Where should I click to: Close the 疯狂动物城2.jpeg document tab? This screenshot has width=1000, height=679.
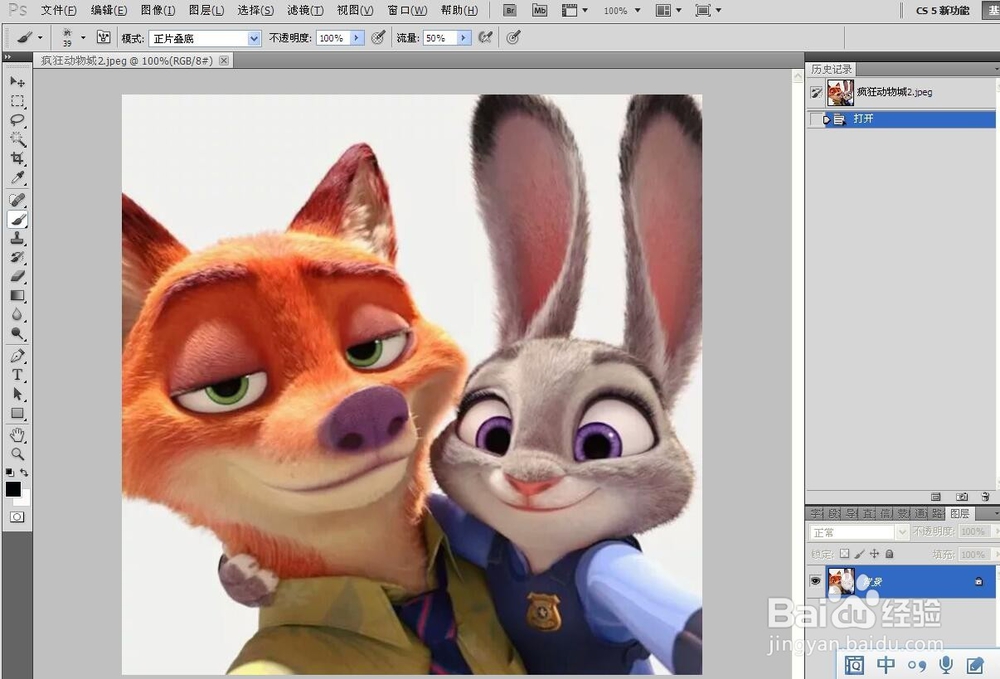click(x=224, y=60)
